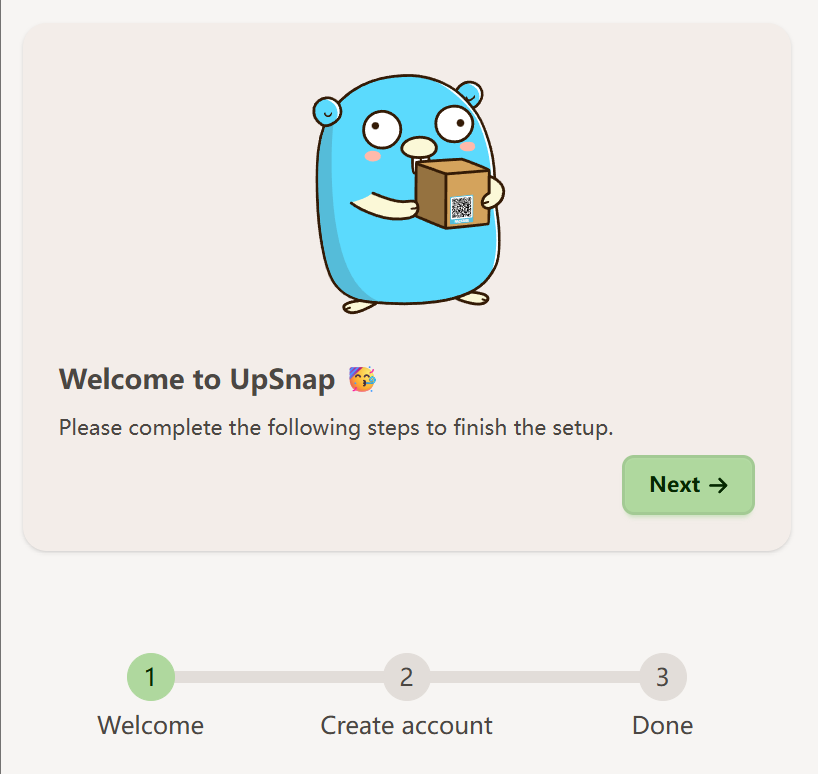Click the gopher's left eye
The width and height of the screenshot is (818, 774).
[381, 129]
